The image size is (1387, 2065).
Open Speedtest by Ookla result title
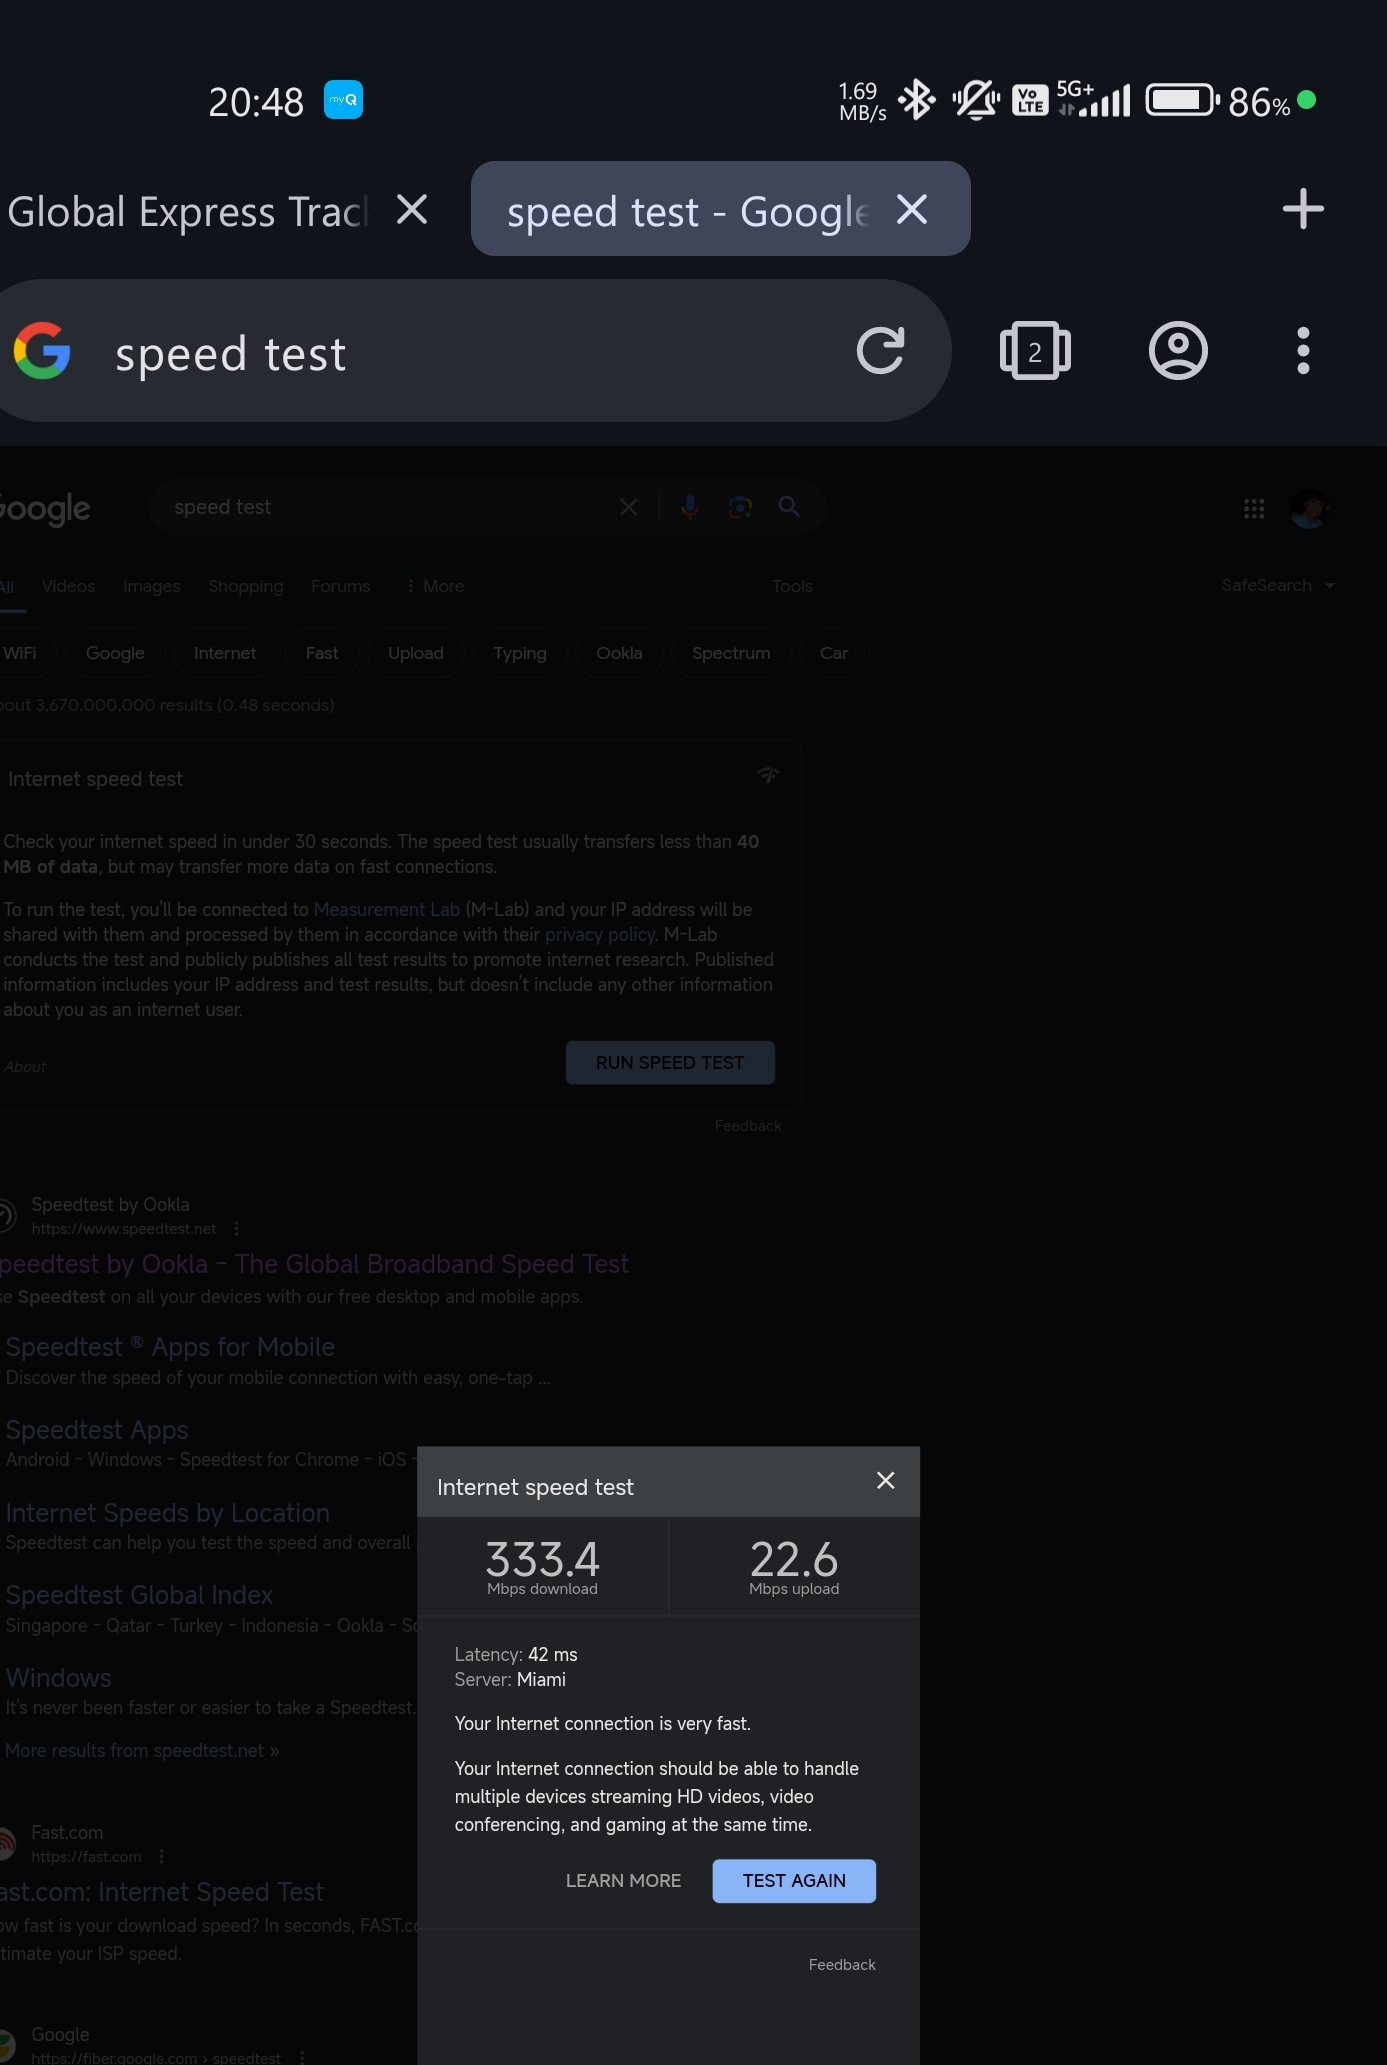tap(314, 1264)
